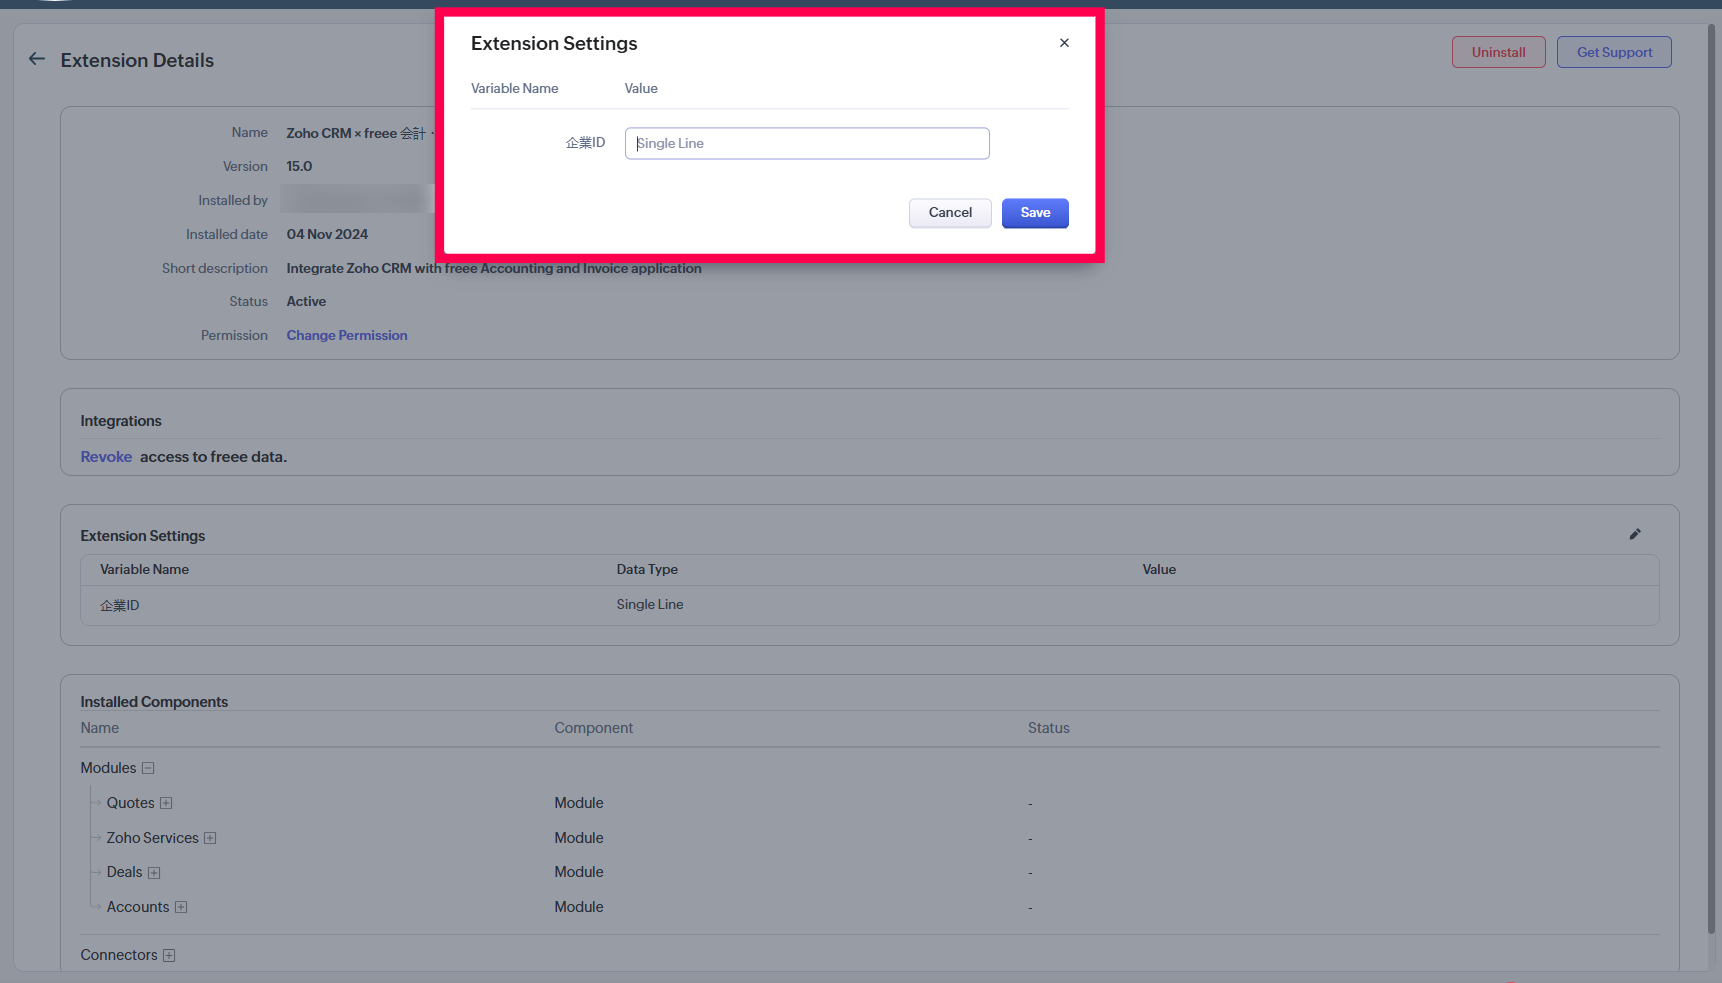Click the Active status text
Screen dimensions: 1722x983
(306, 301)
